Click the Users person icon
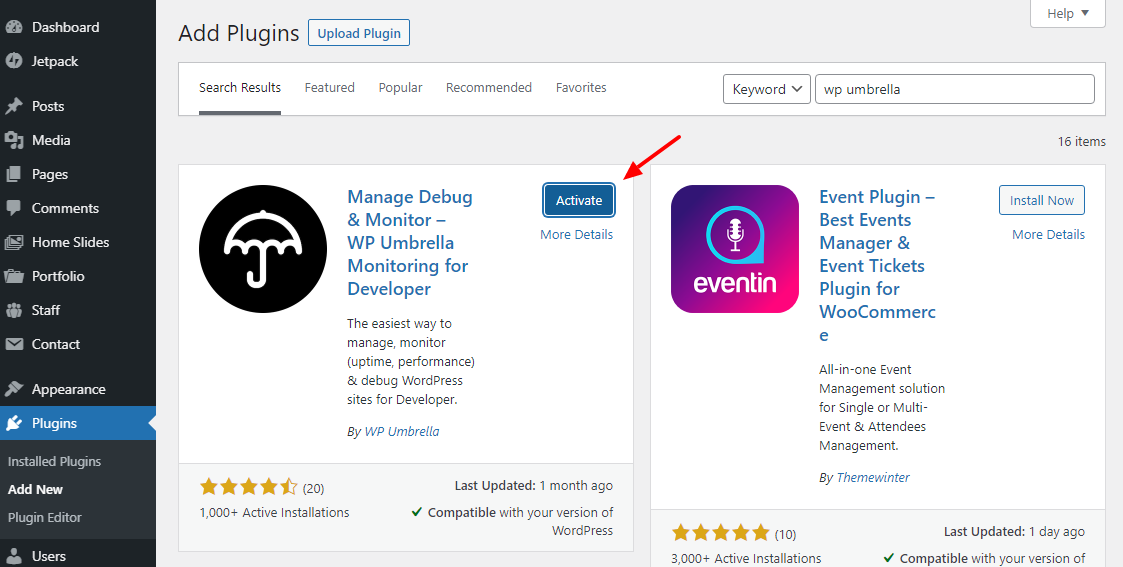The width and height of the screenshot is (1123, 567). pos(14,556)
